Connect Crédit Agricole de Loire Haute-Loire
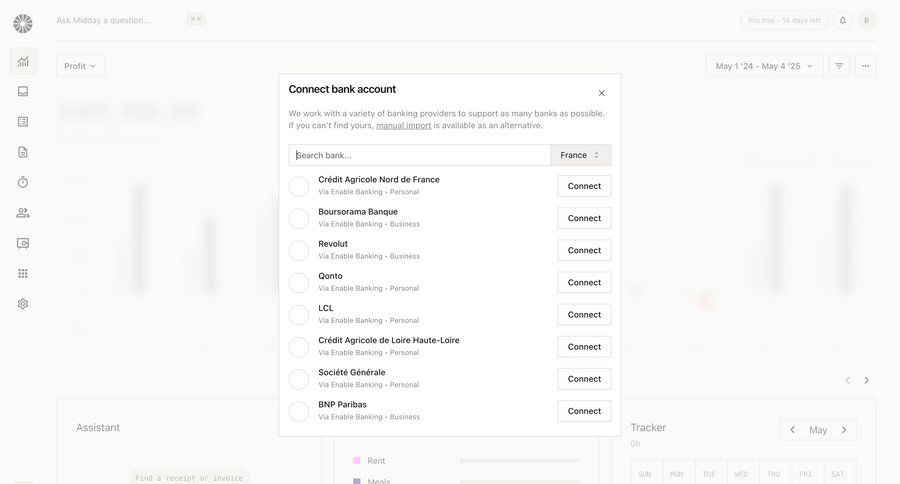The height and width of the screenshot is (484, 900). [x=584, y=347]
